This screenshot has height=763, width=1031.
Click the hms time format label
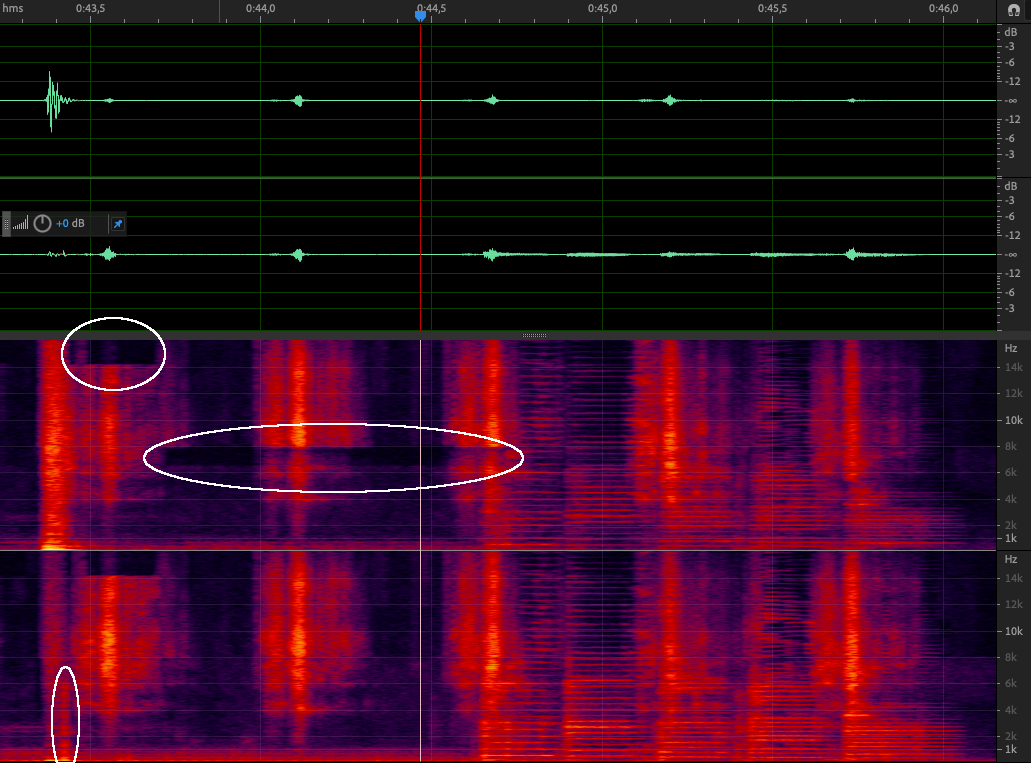12,8
